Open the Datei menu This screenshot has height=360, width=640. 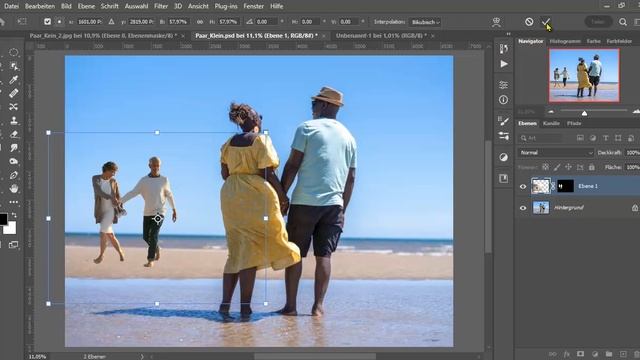11,6
